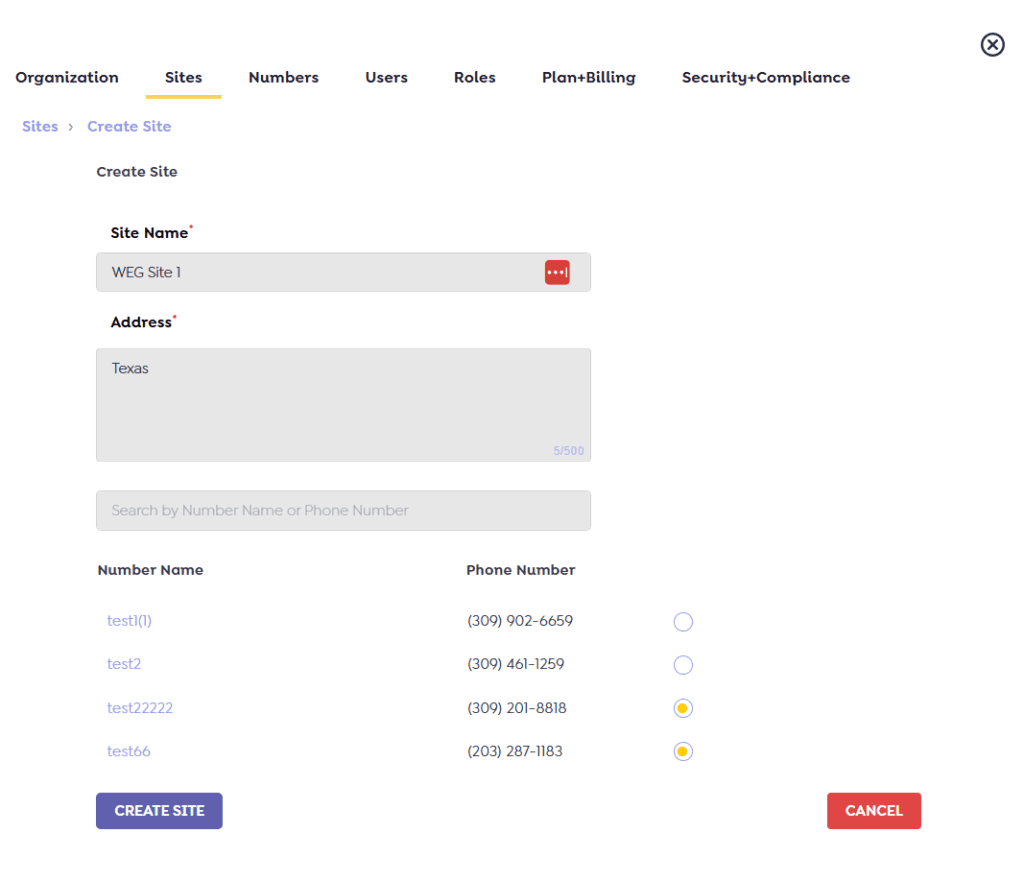Disable the selected radio button for test22222
The width and height of the screenshot is (1024, 881).
(x=683, y=707)
